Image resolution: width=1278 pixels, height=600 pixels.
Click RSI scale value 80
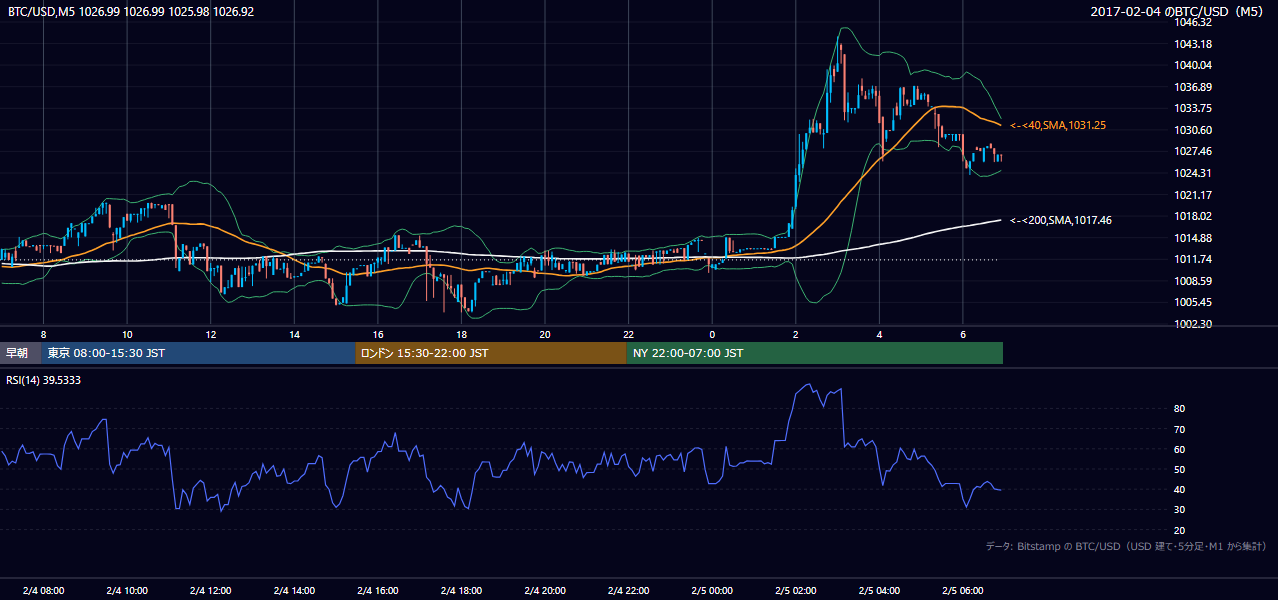pos(1180,409)
